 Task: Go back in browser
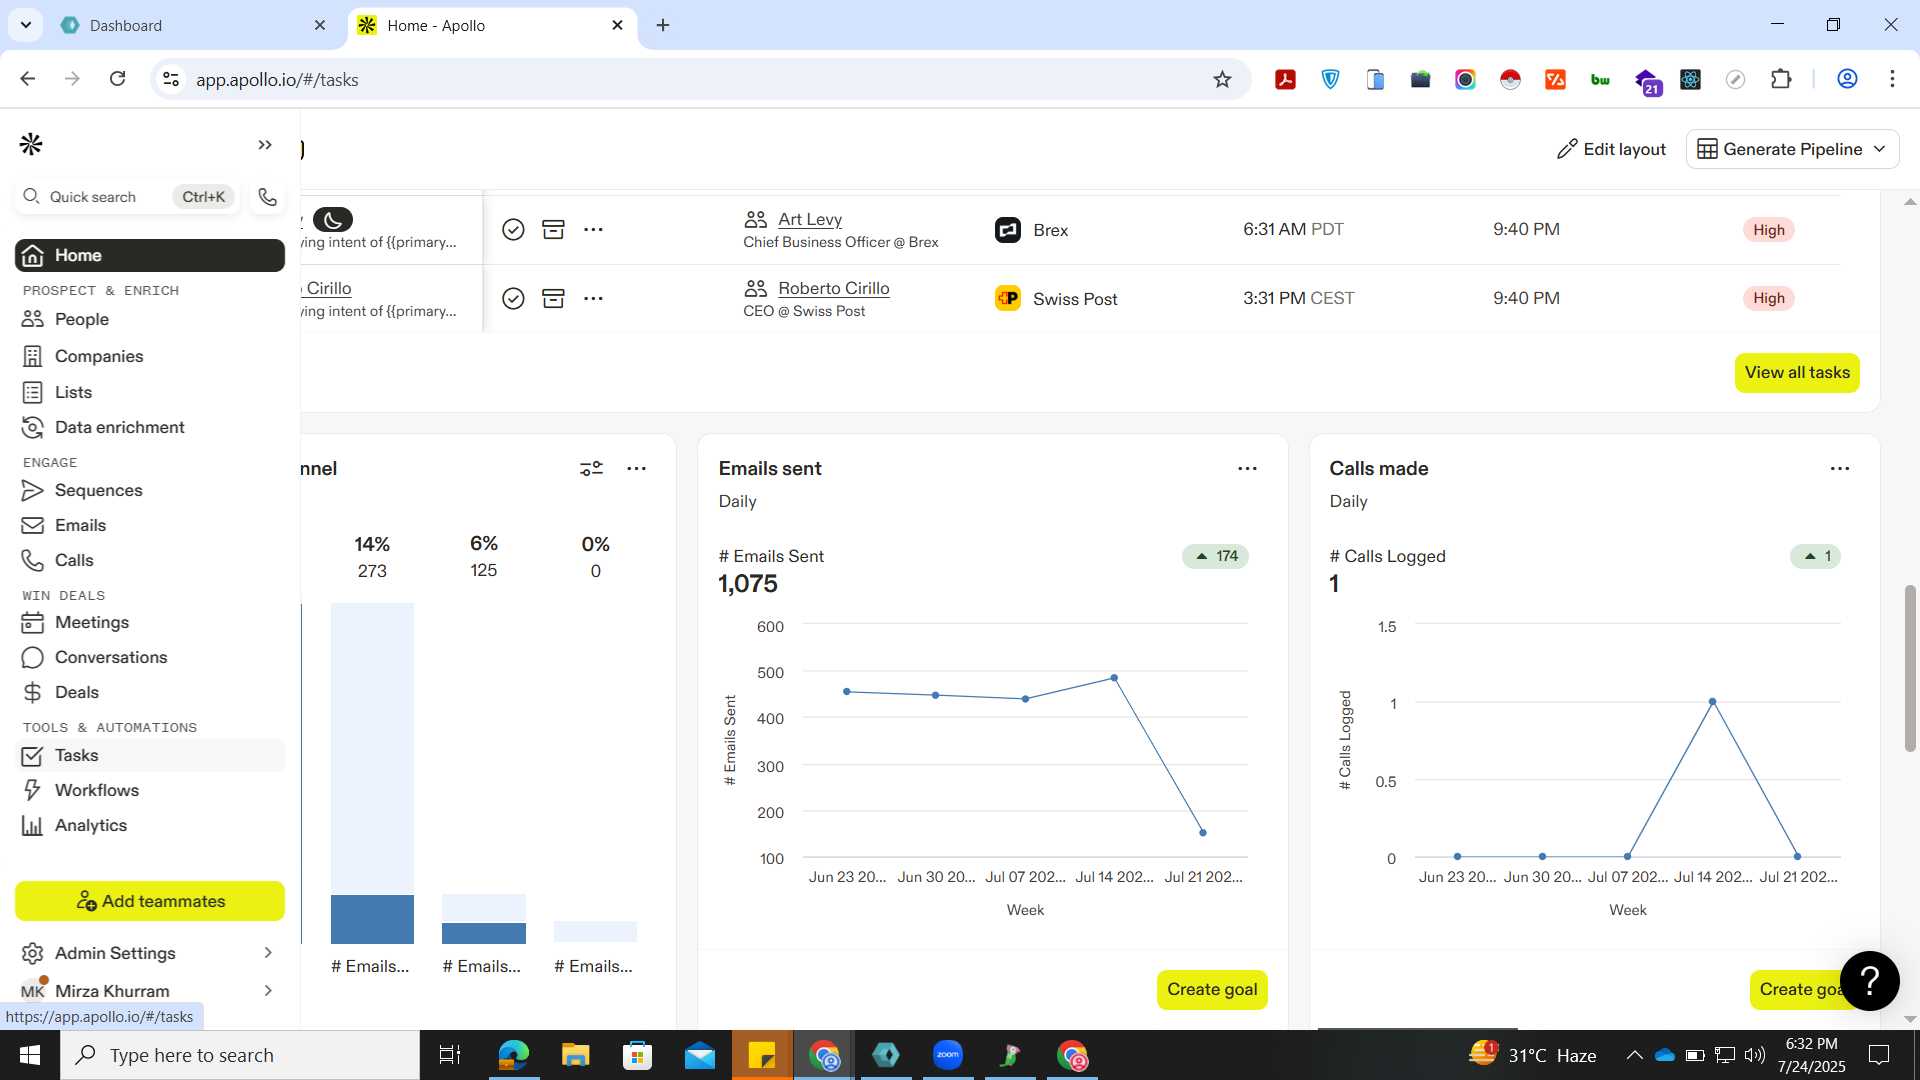pyautogui.click(x=28, y=79)
